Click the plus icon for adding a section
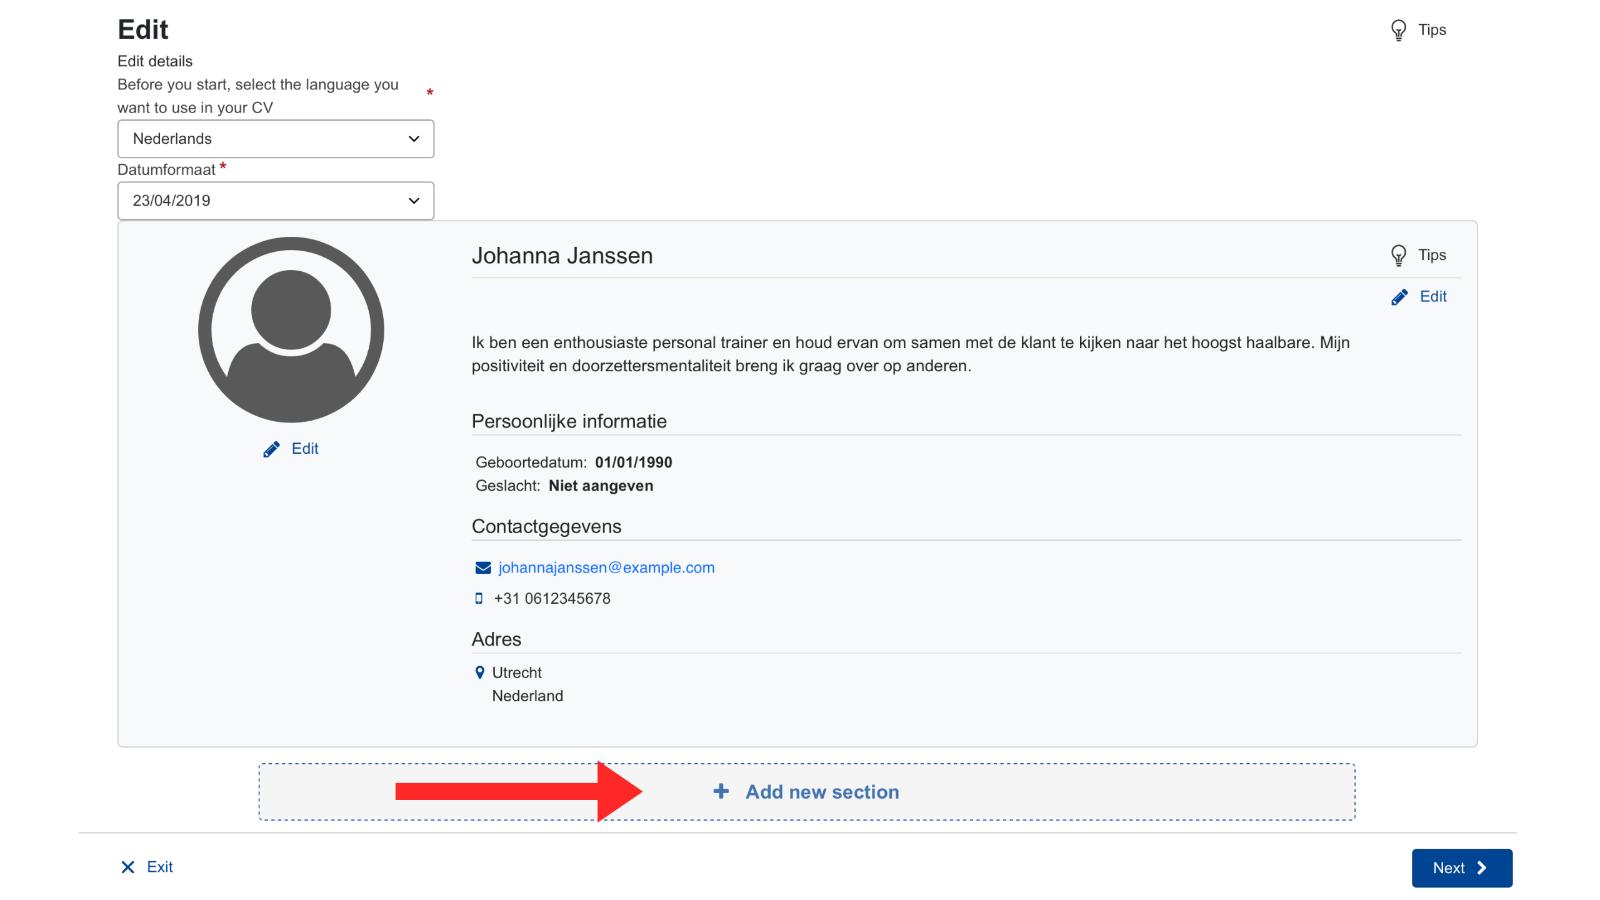Viewport: 1600px width, 900px height. click(721, 791)
